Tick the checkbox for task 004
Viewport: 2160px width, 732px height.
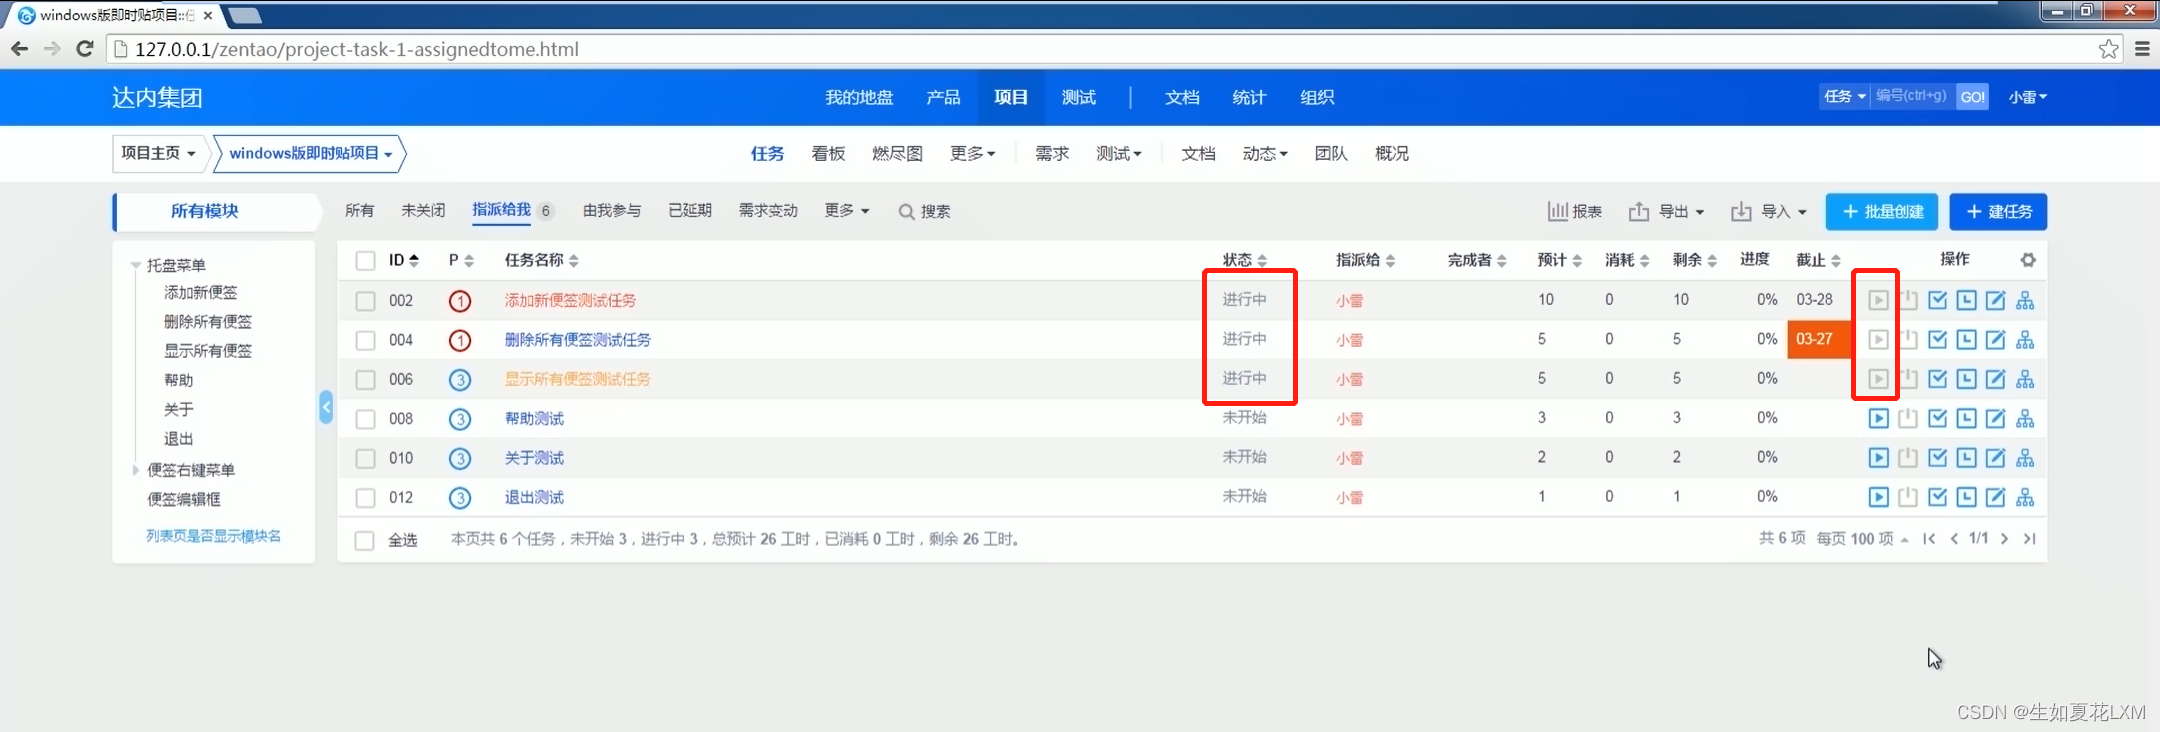pyautogui.click(x=365, y=340)
